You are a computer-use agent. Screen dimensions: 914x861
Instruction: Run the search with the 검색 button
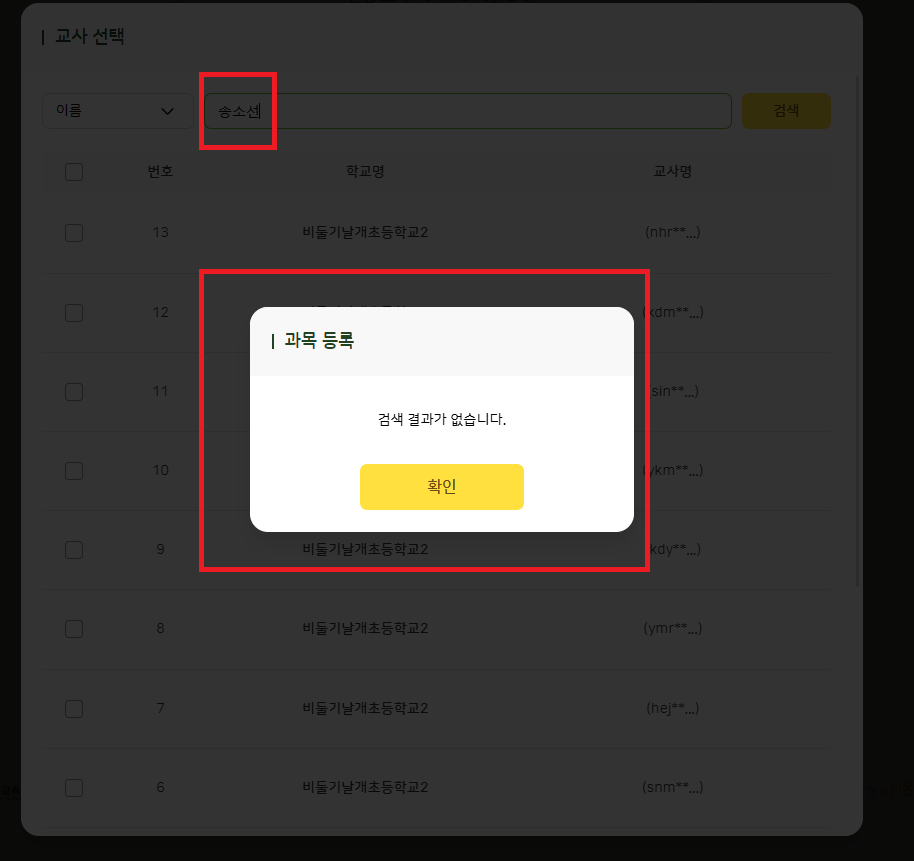786,111
